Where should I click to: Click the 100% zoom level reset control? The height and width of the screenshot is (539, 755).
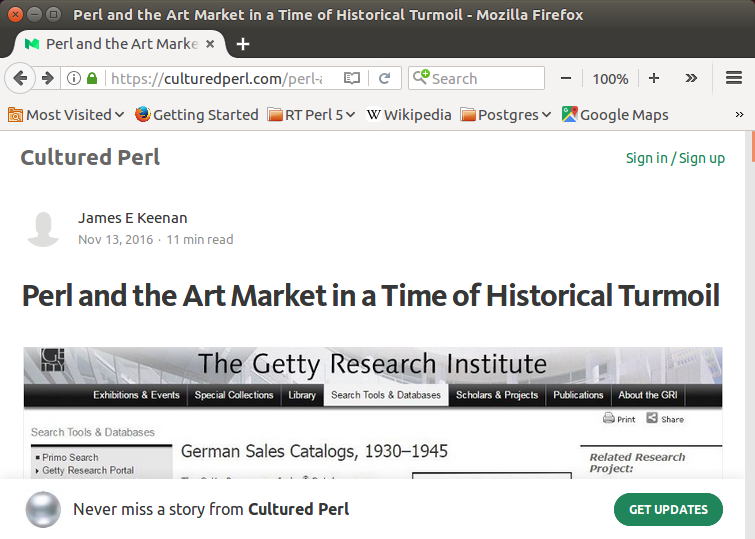point(610,78)
